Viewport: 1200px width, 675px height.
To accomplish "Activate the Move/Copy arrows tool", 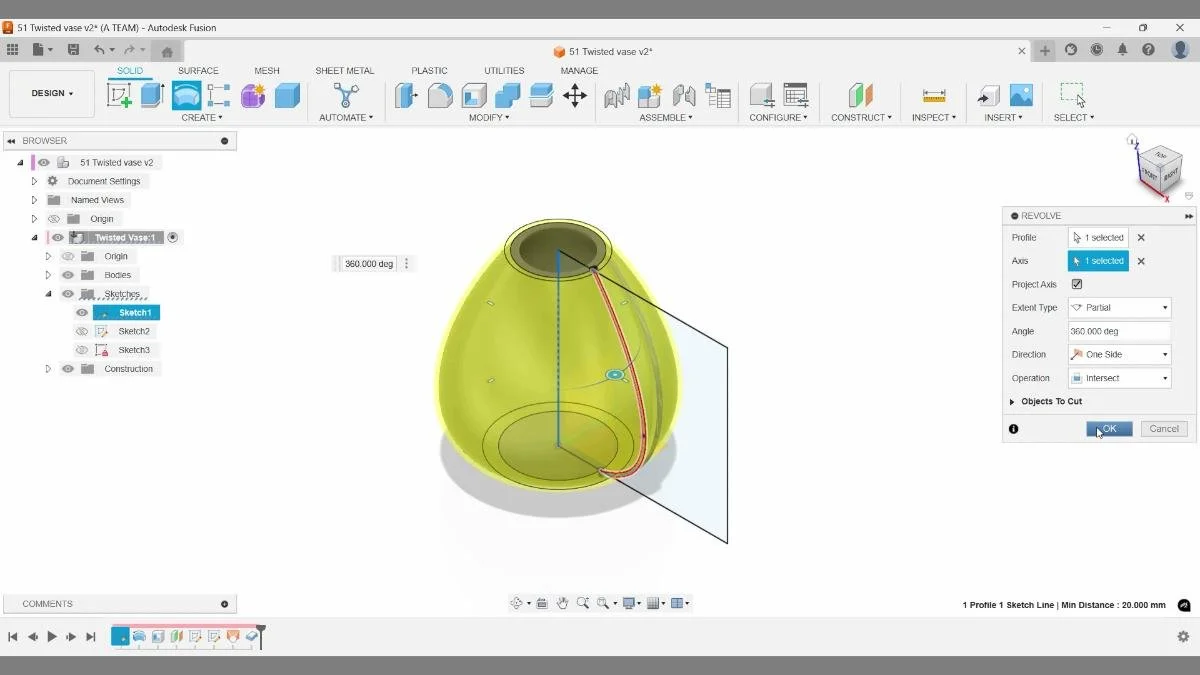I will (x=575, y=95).
